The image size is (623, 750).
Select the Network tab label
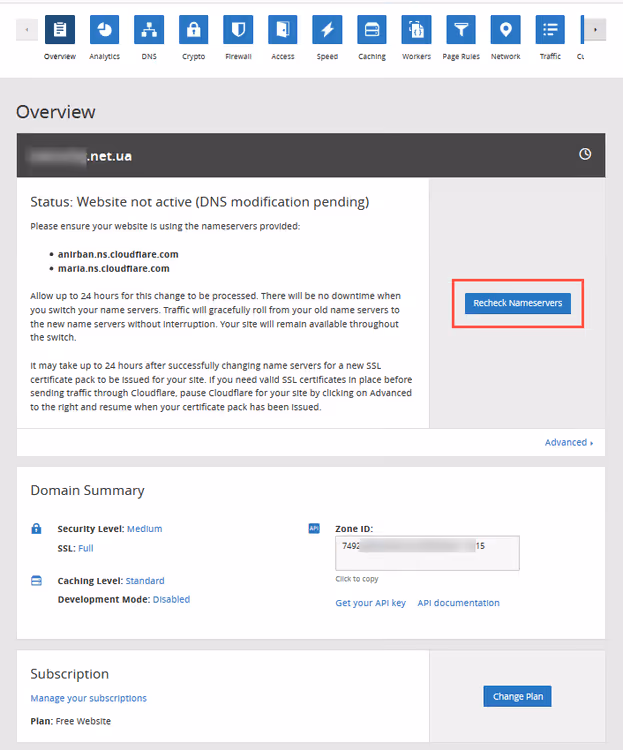coord(506,56)
